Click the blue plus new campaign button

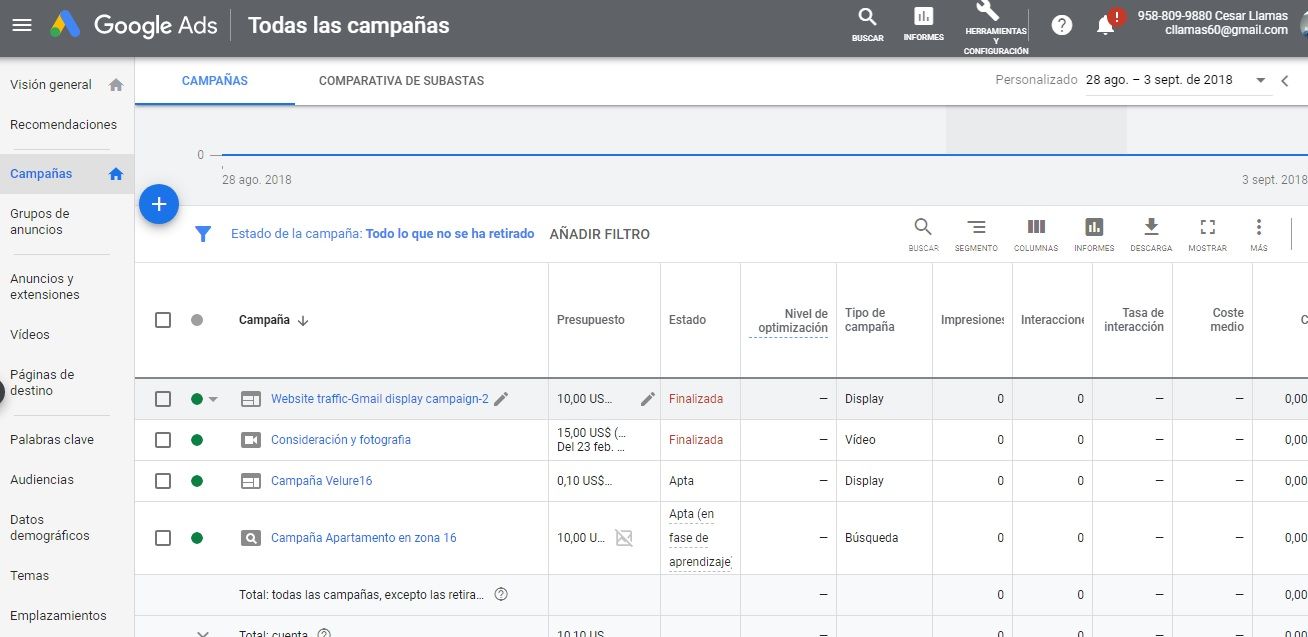click(158, 204)
